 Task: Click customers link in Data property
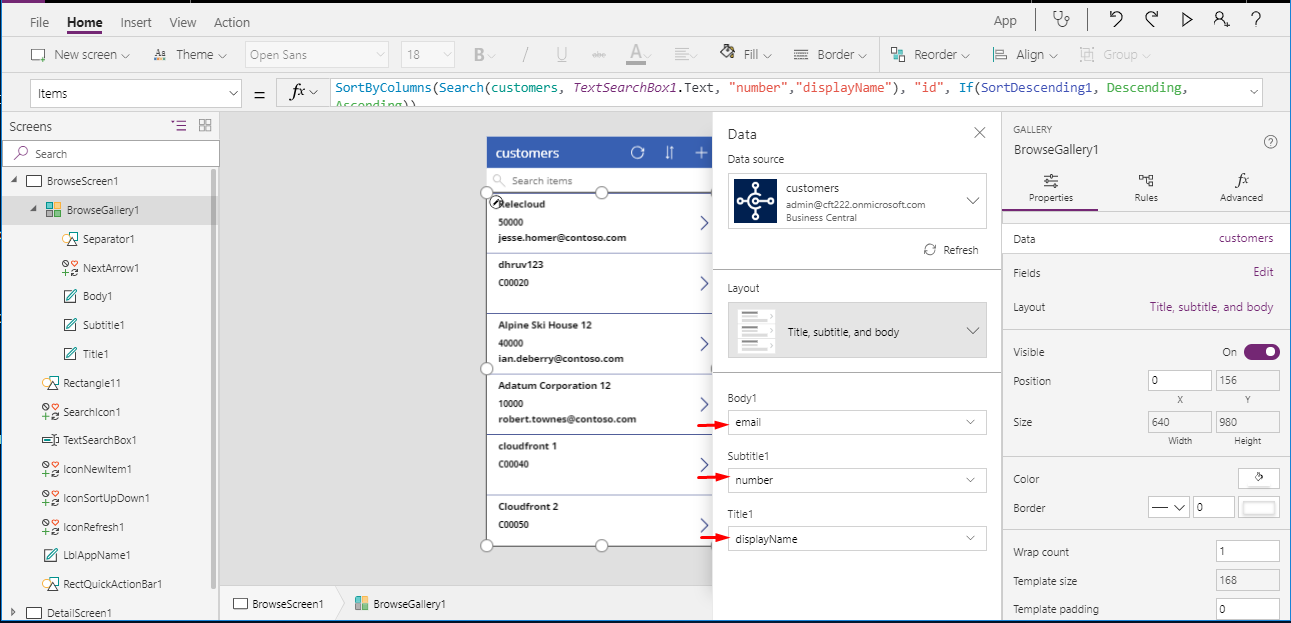pos(1246,238)
